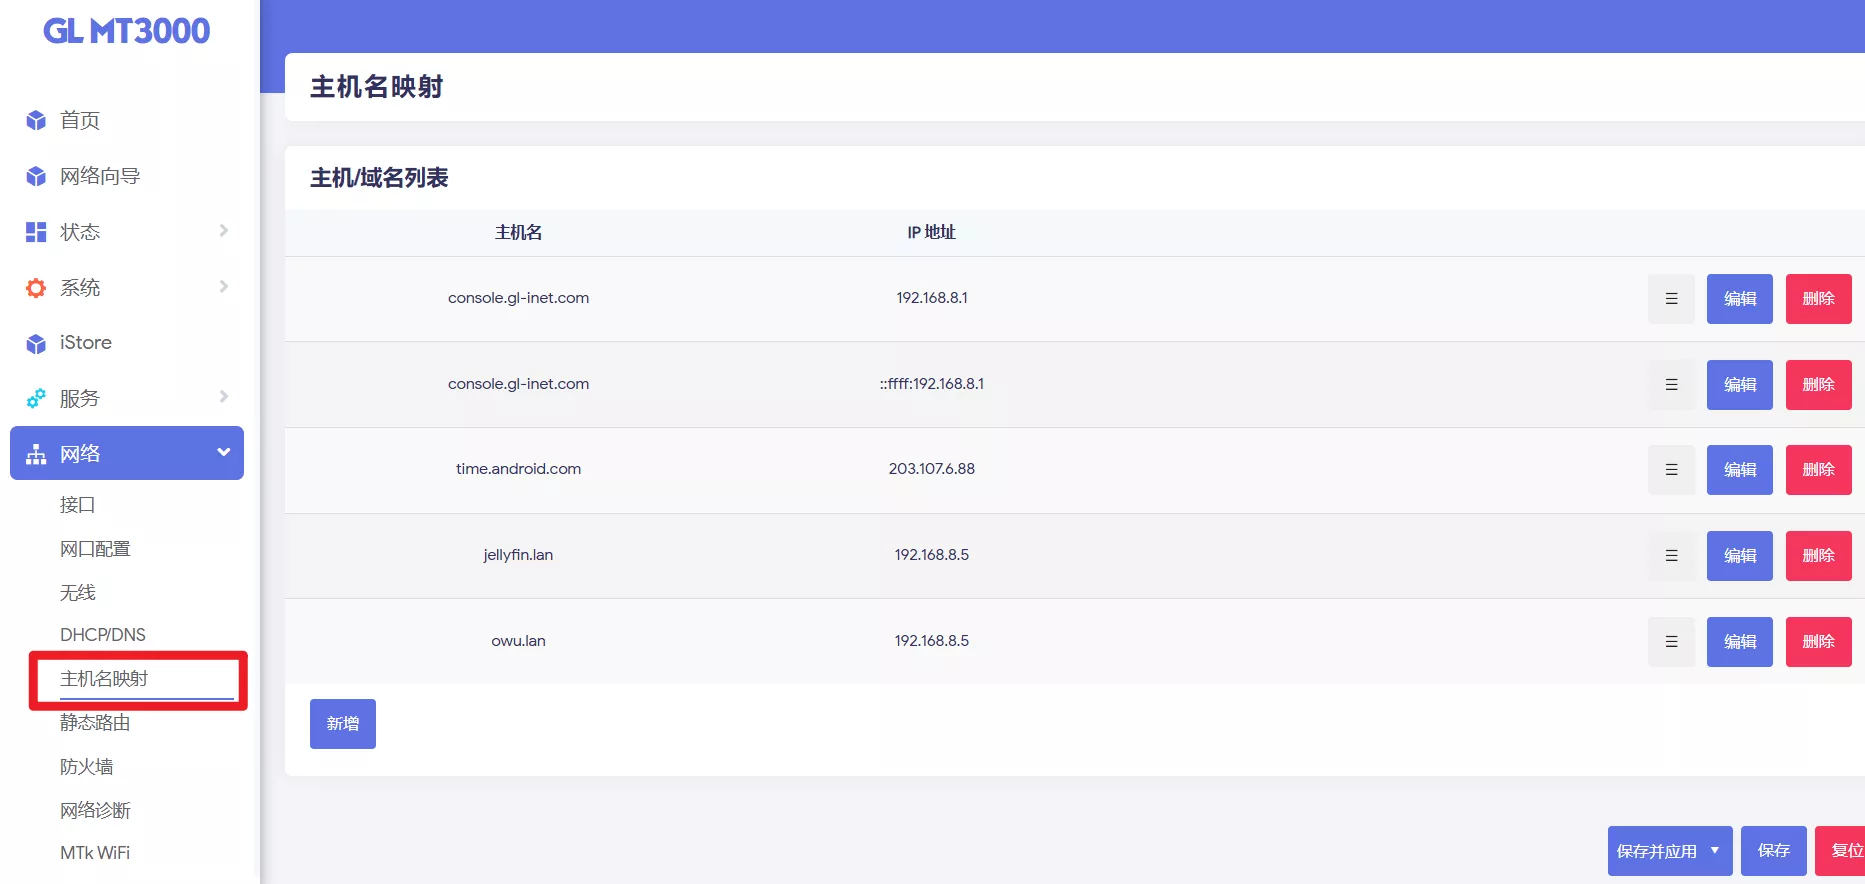Screen dimensions: 1865x884
Task: Click drag handle icon for jellyfin.lan row
Action: pos(1671,556)
